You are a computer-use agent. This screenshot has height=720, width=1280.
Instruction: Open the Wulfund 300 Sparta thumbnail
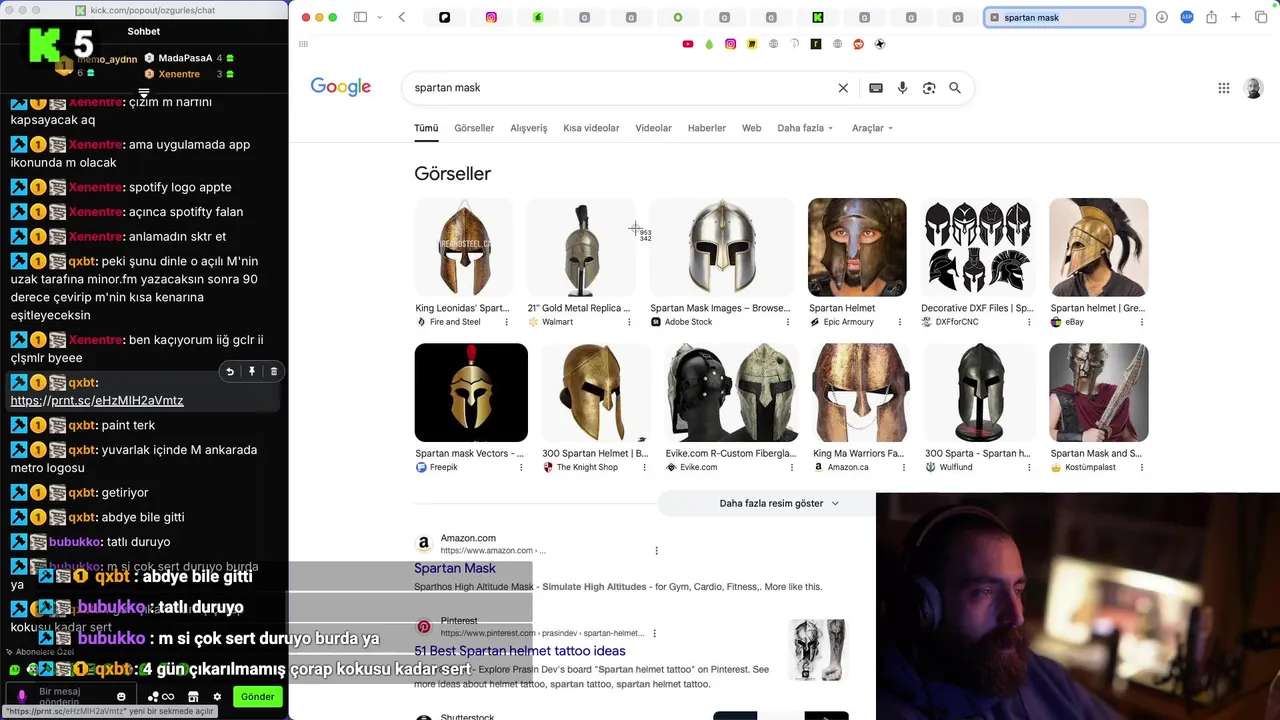coord(980,392)
